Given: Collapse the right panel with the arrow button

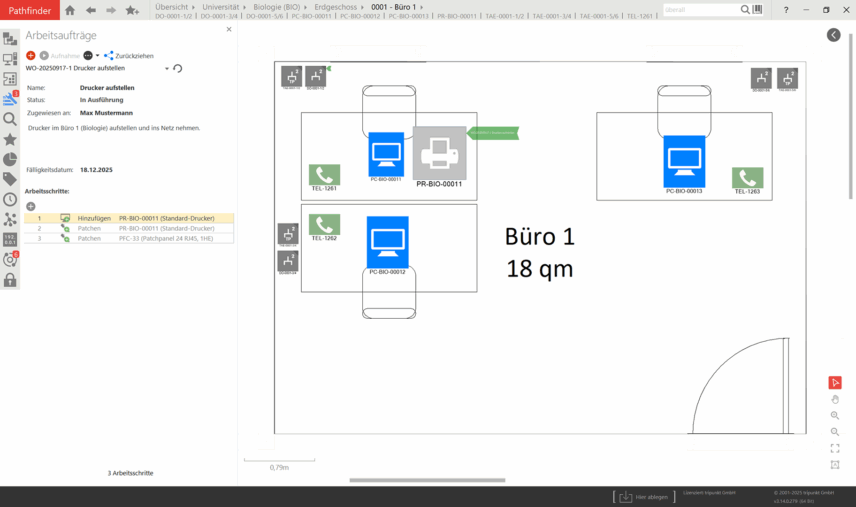Looking at the screenshot, I should click(834, 35).
